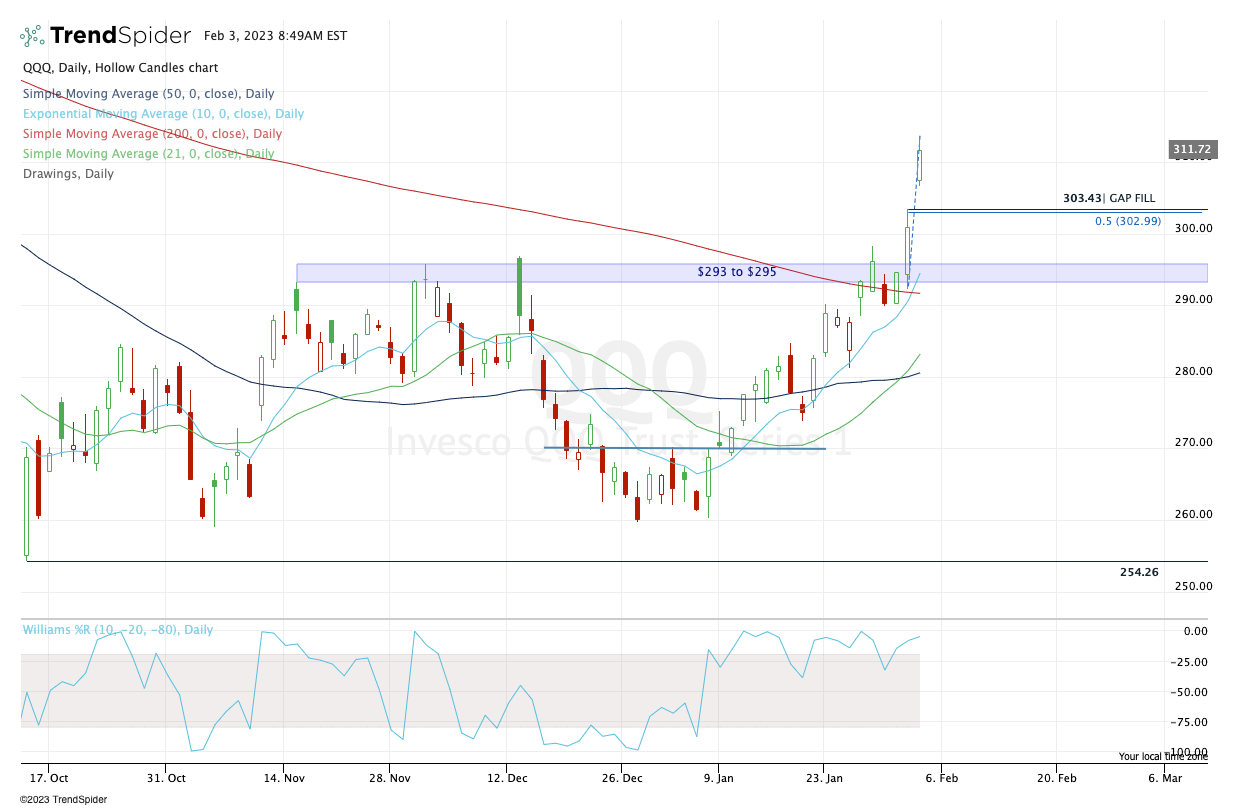This screenshot has width=1238, height=809.
Task: Click the TrendSpider logo icon
Action: tap(32, 36)
